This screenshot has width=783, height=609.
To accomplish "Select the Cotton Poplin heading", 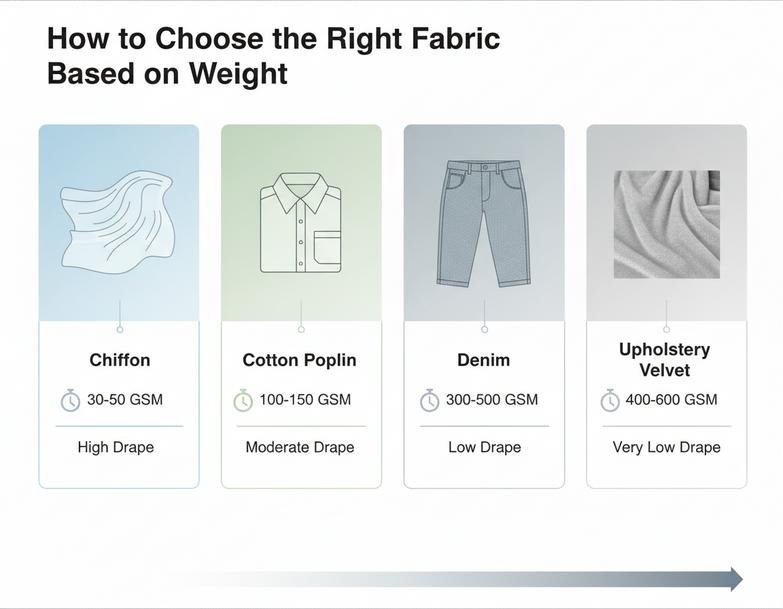I will click(299, 360).
